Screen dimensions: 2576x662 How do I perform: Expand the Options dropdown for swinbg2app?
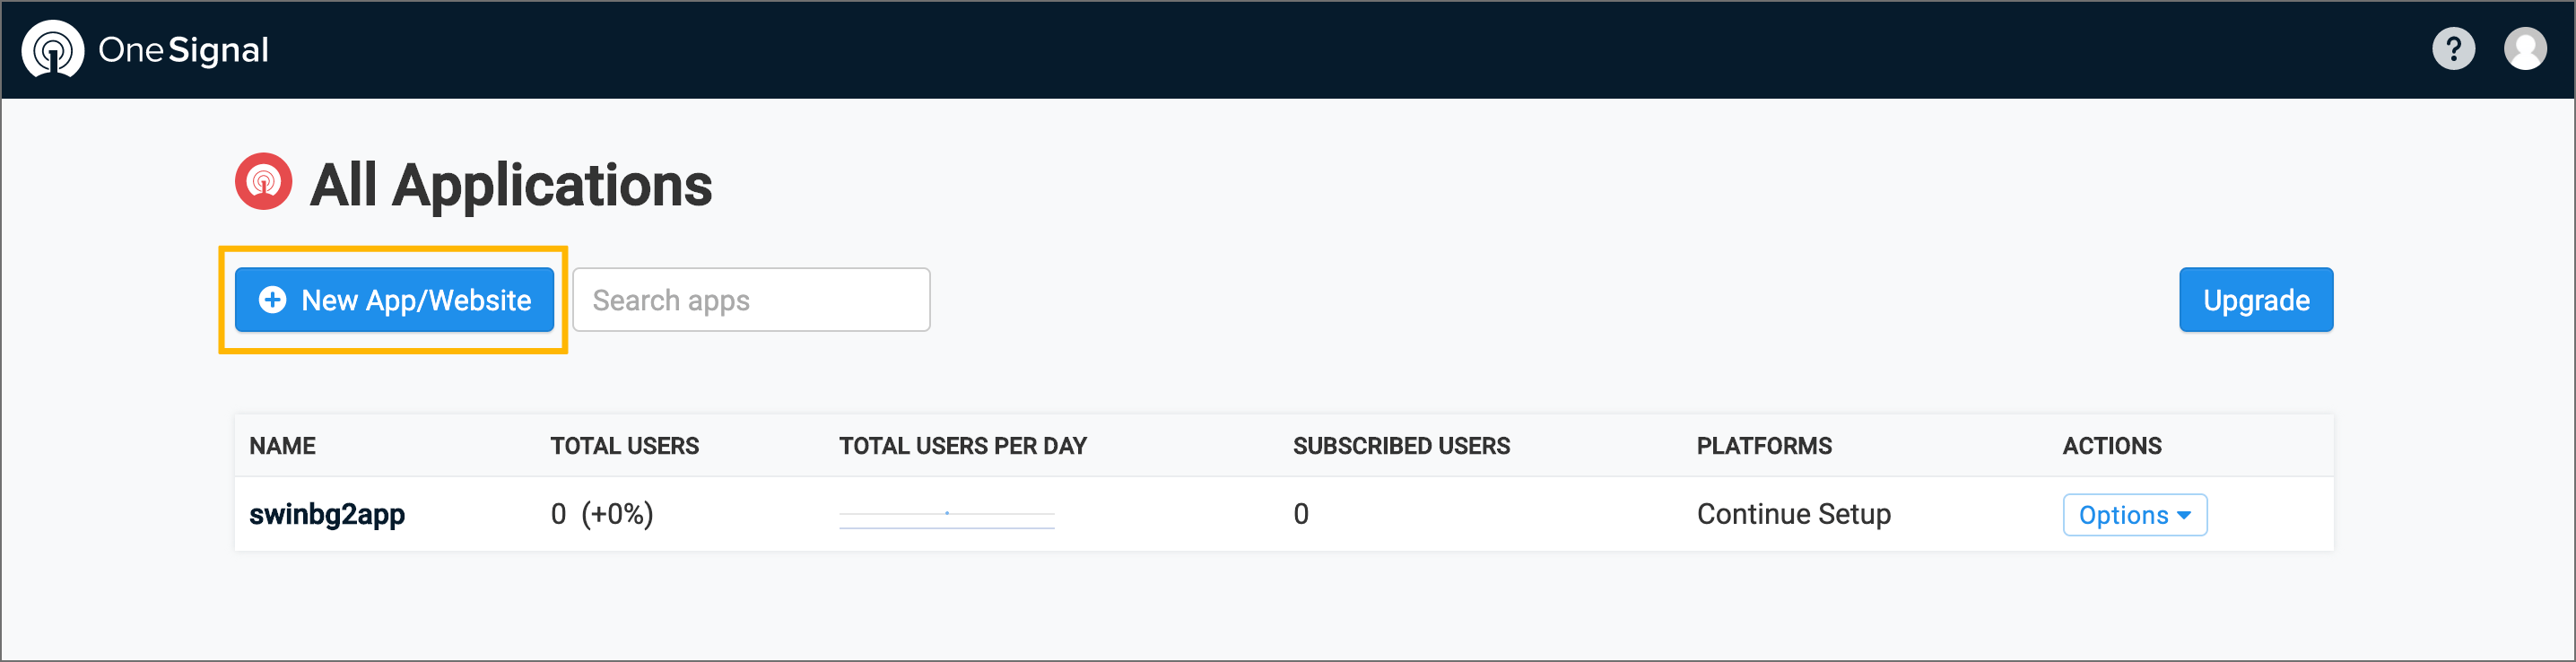pyautogui.click(x=2134, y=515)
